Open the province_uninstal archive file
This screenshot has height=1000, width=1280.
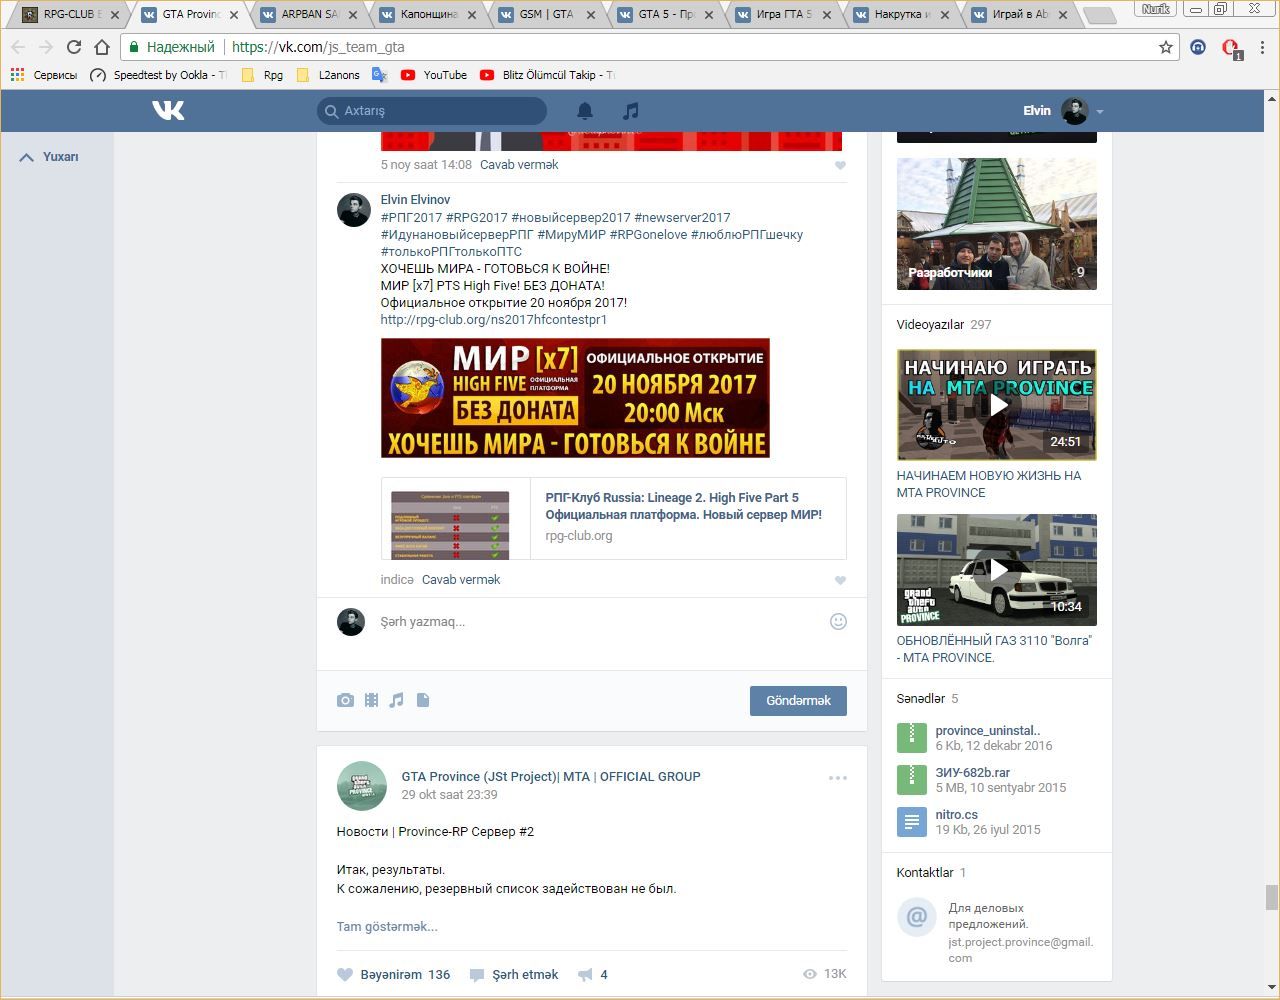click(x=988, y=731)
